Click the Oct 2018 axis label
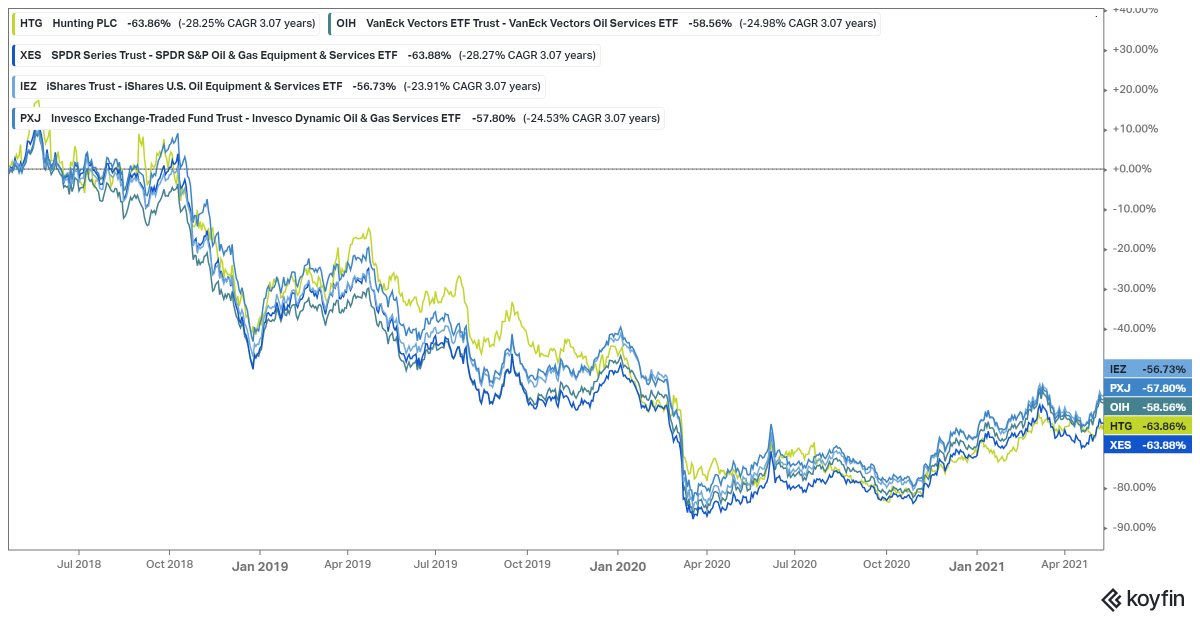1200x620 pixels. tap(169, 565)
